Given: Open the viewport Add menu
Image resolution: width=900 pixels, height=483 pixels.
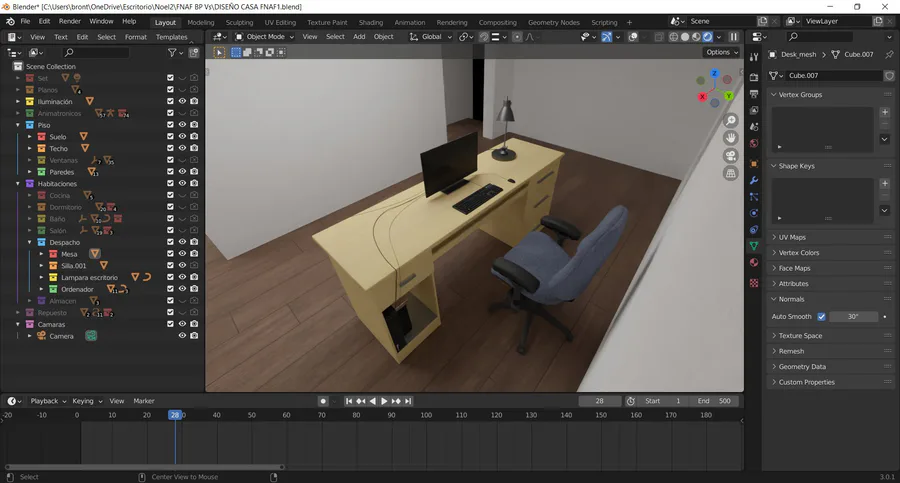Looking at the screenshot, I should click(x=359, y=37).
